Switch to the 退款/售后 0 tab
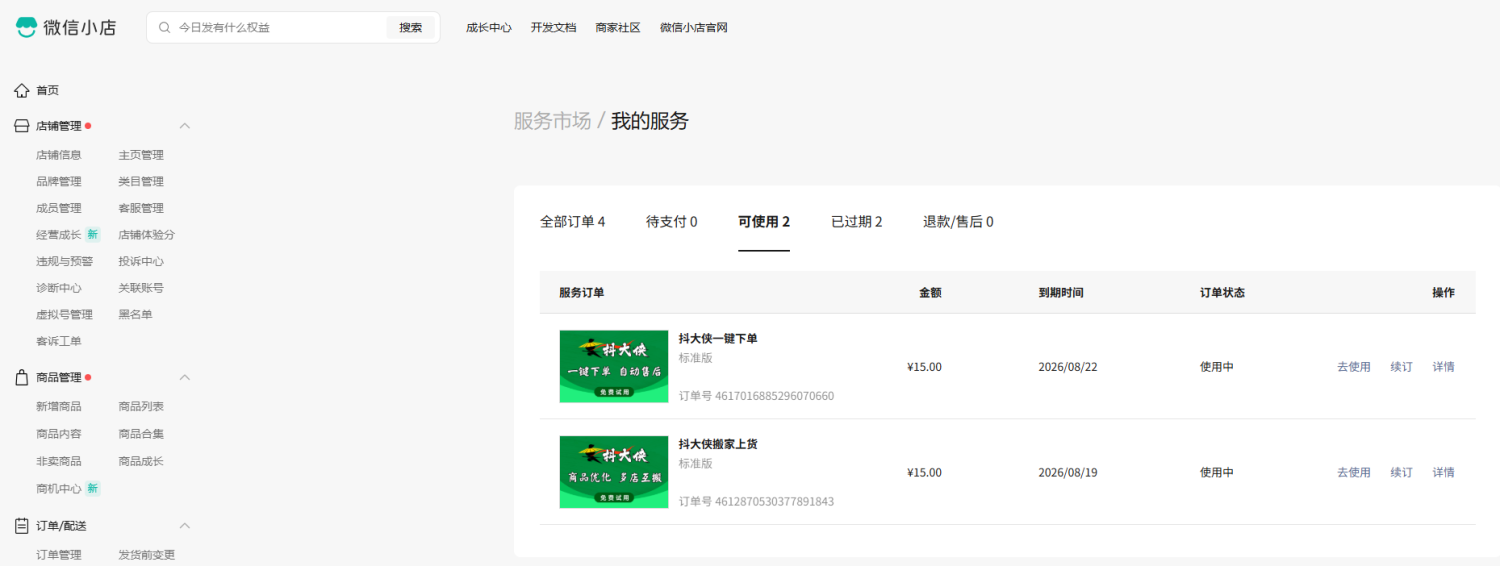 click(958, 222)
